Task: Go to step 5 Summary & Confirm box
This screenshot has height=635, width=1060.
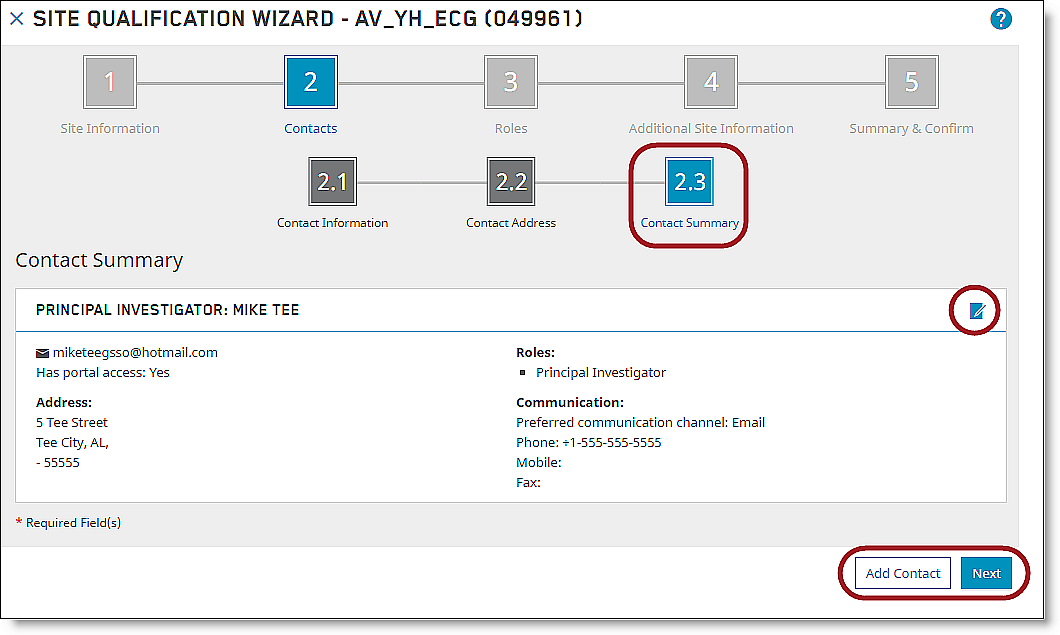Action: (910, 82)
